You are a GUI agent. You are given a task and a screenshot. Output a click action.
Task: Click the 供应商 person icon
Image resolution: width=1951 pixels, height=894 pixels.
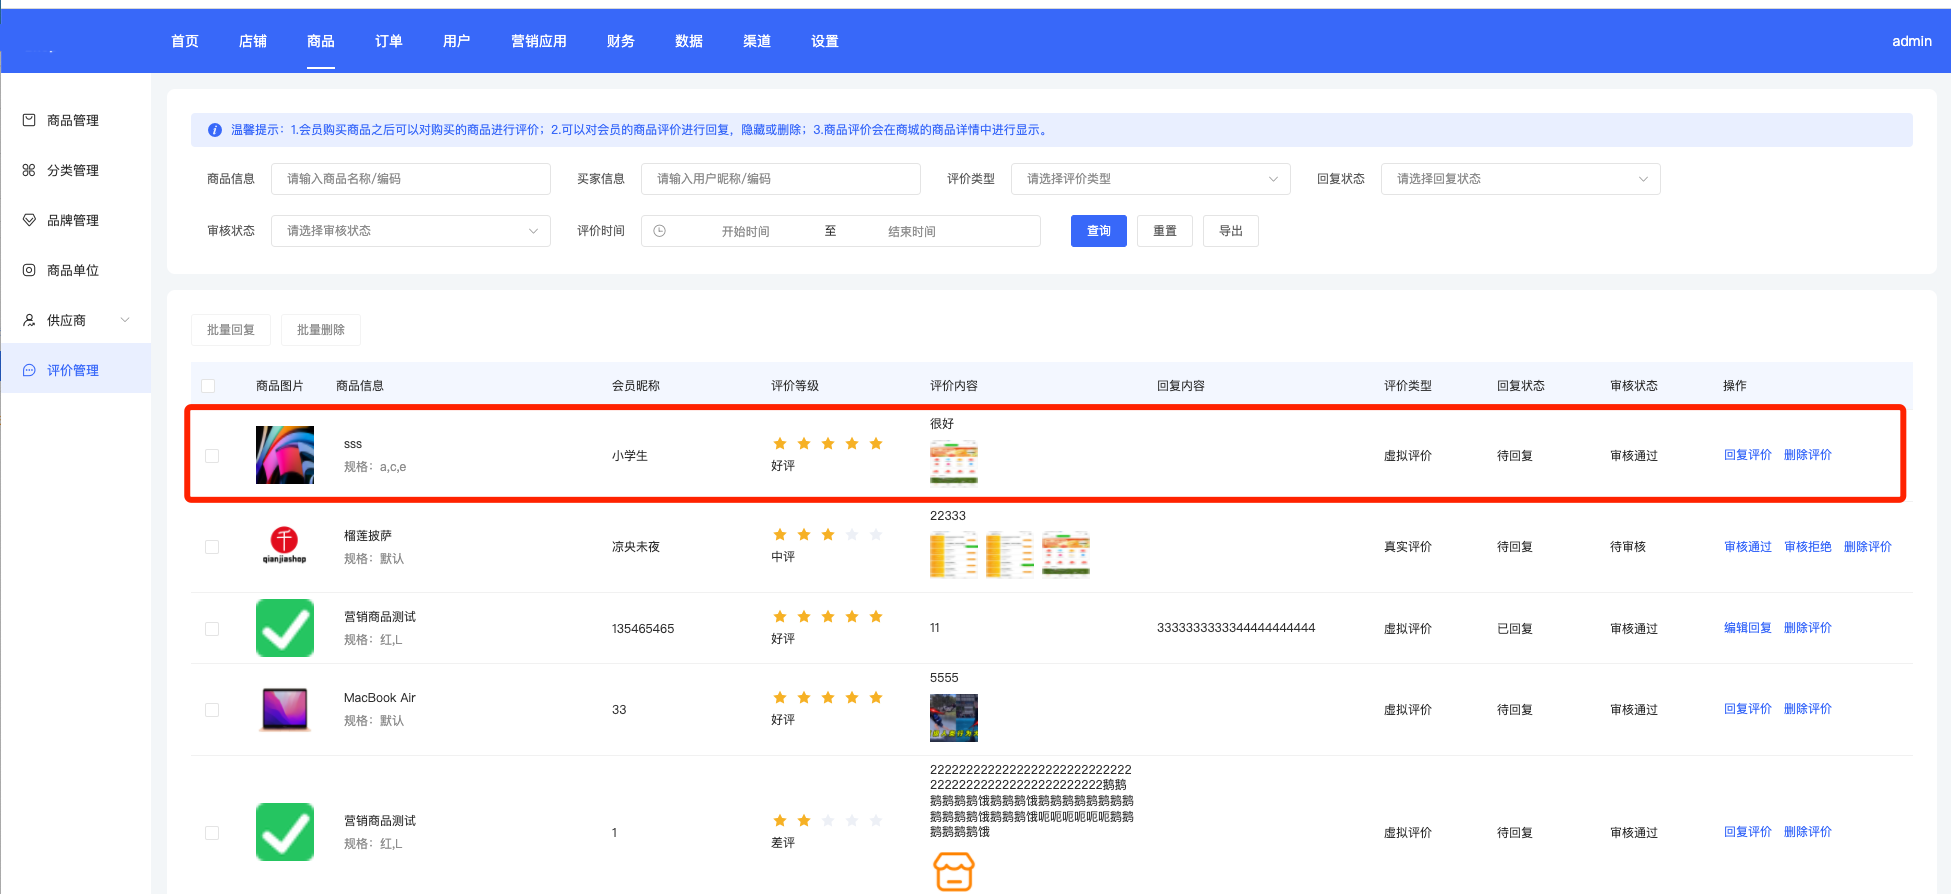29,320
